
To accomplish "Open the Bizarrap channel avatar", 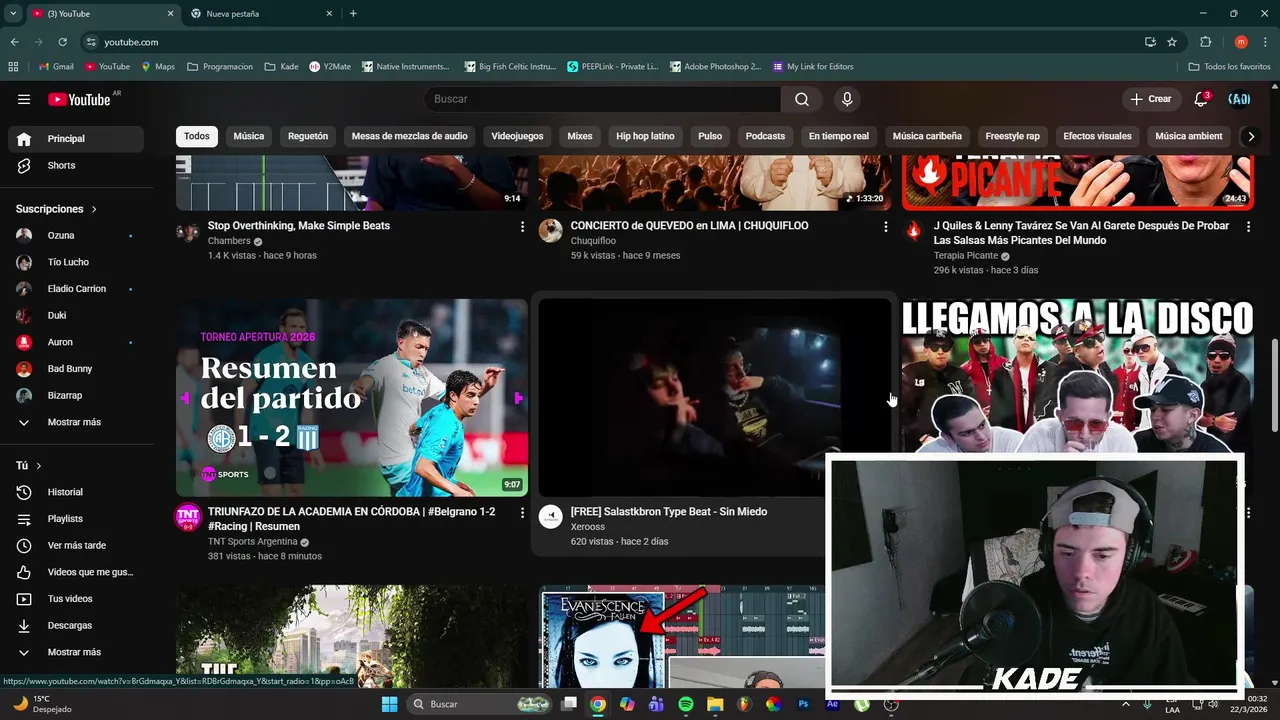I will tap(24, 395).
